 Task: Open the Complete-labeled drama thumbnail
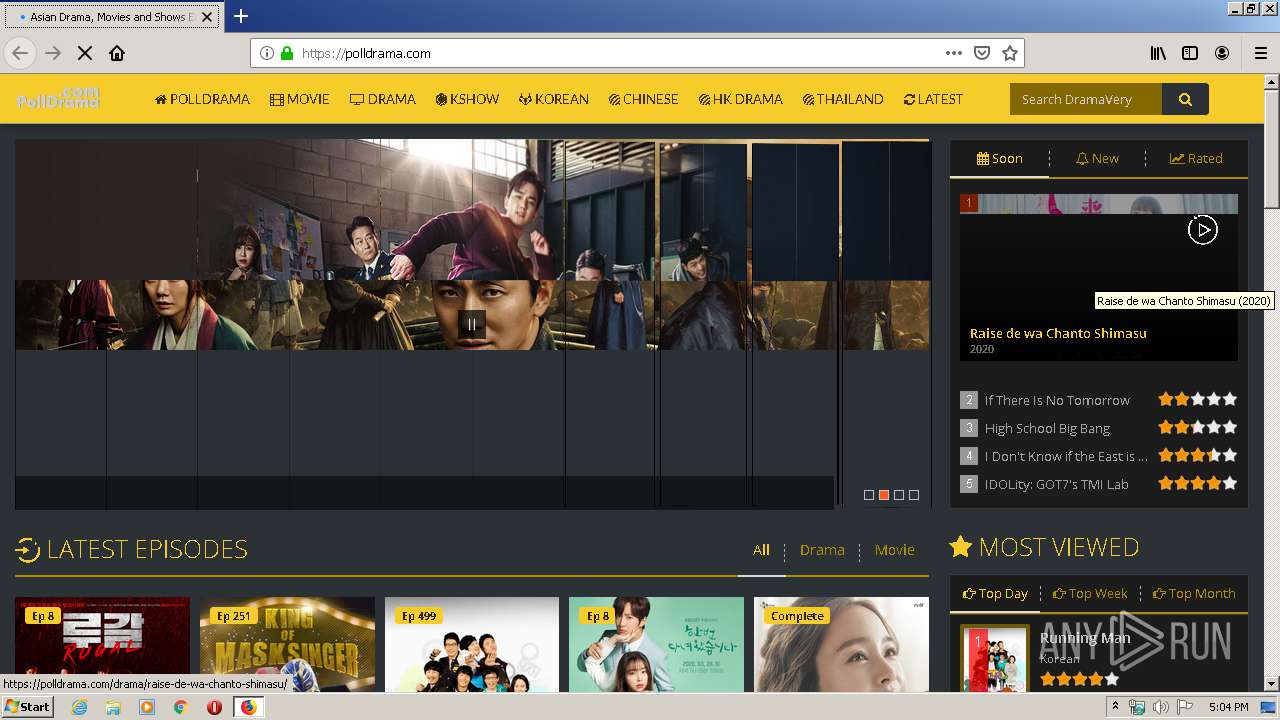841,645
